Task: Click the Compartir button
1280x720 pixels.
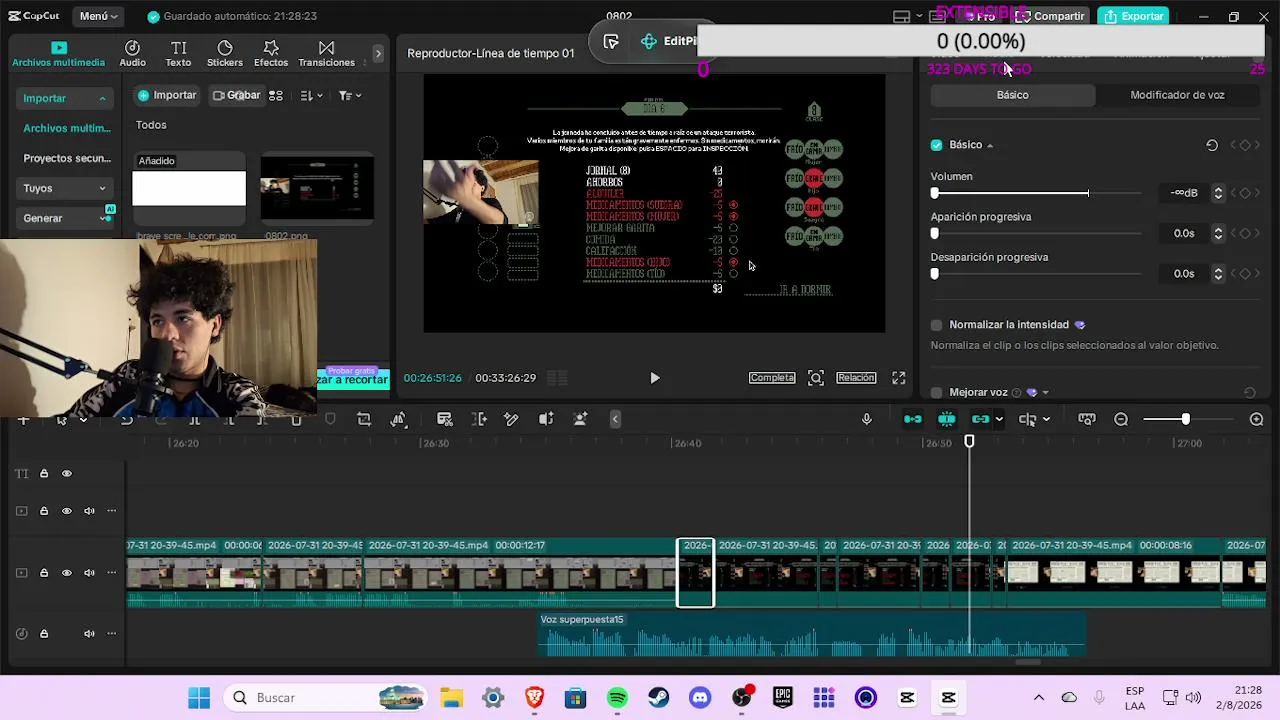Action: coord(1051,16)
